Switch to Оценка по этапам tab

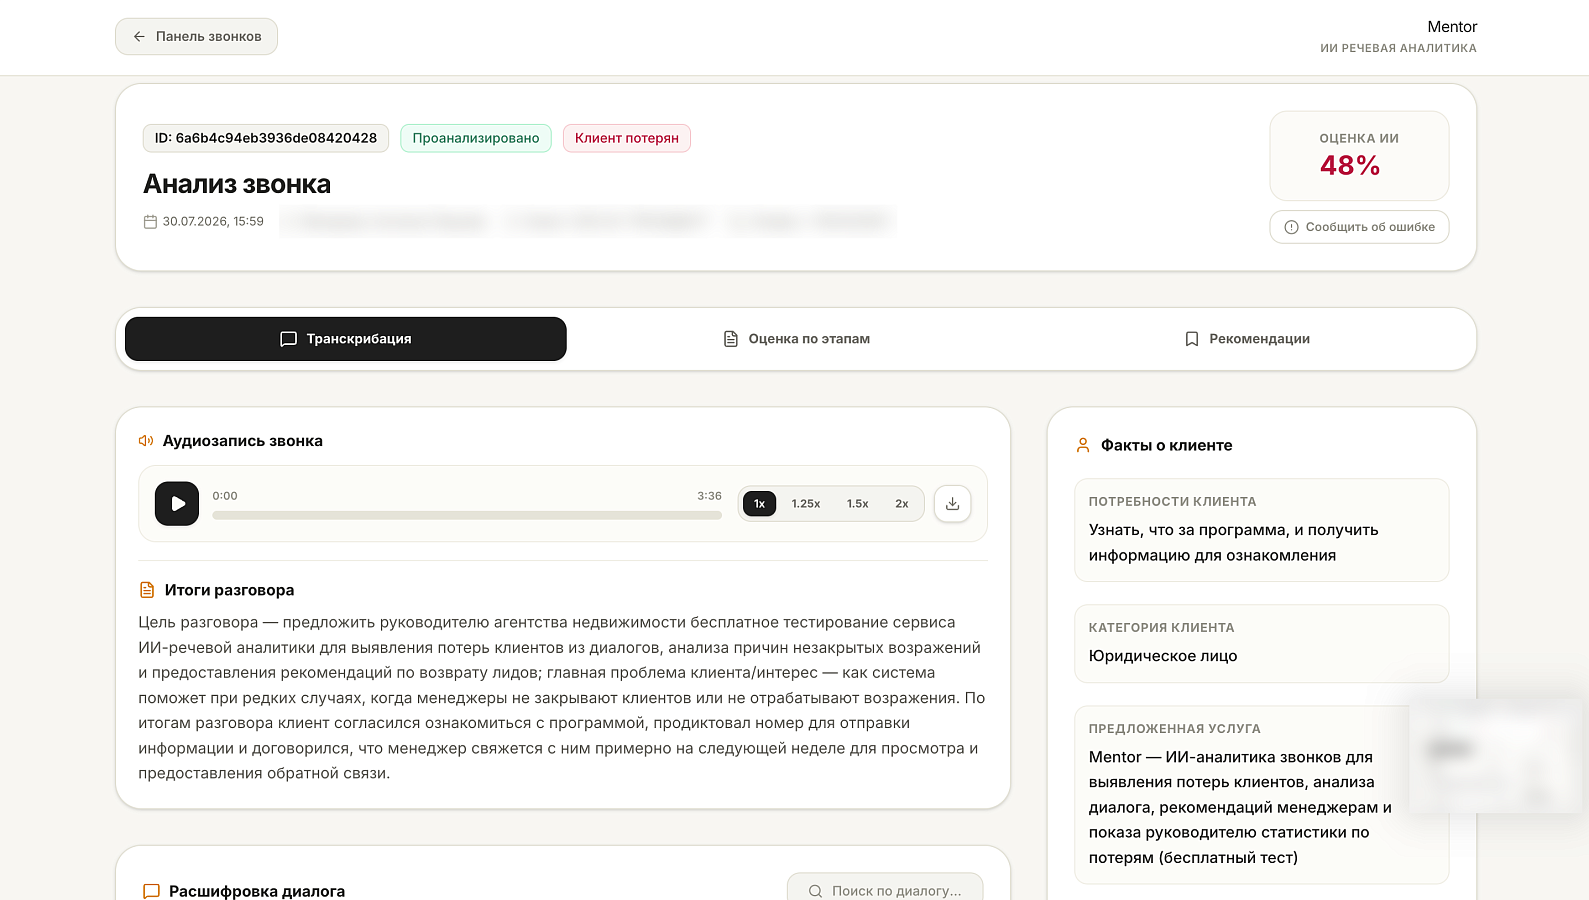tap(796, 339)
